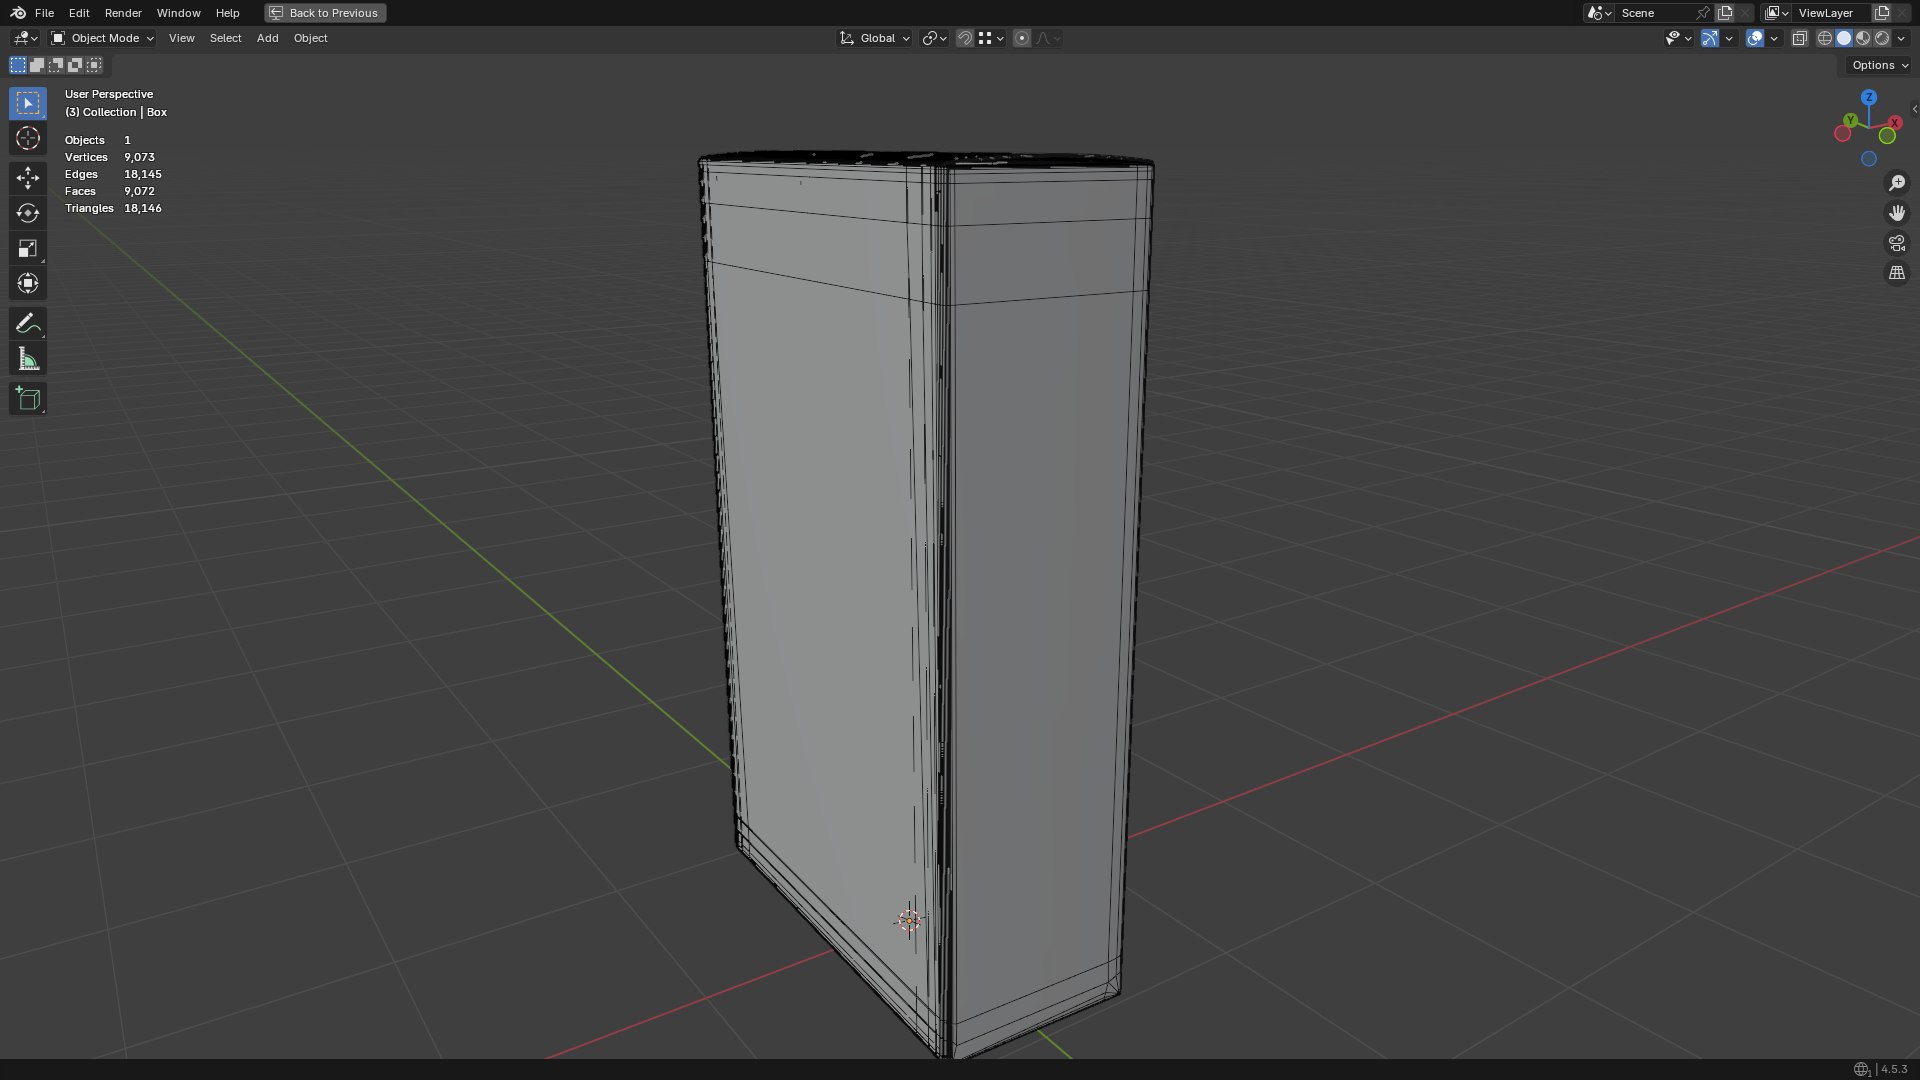Select the Measure tool

pos(28,359)
